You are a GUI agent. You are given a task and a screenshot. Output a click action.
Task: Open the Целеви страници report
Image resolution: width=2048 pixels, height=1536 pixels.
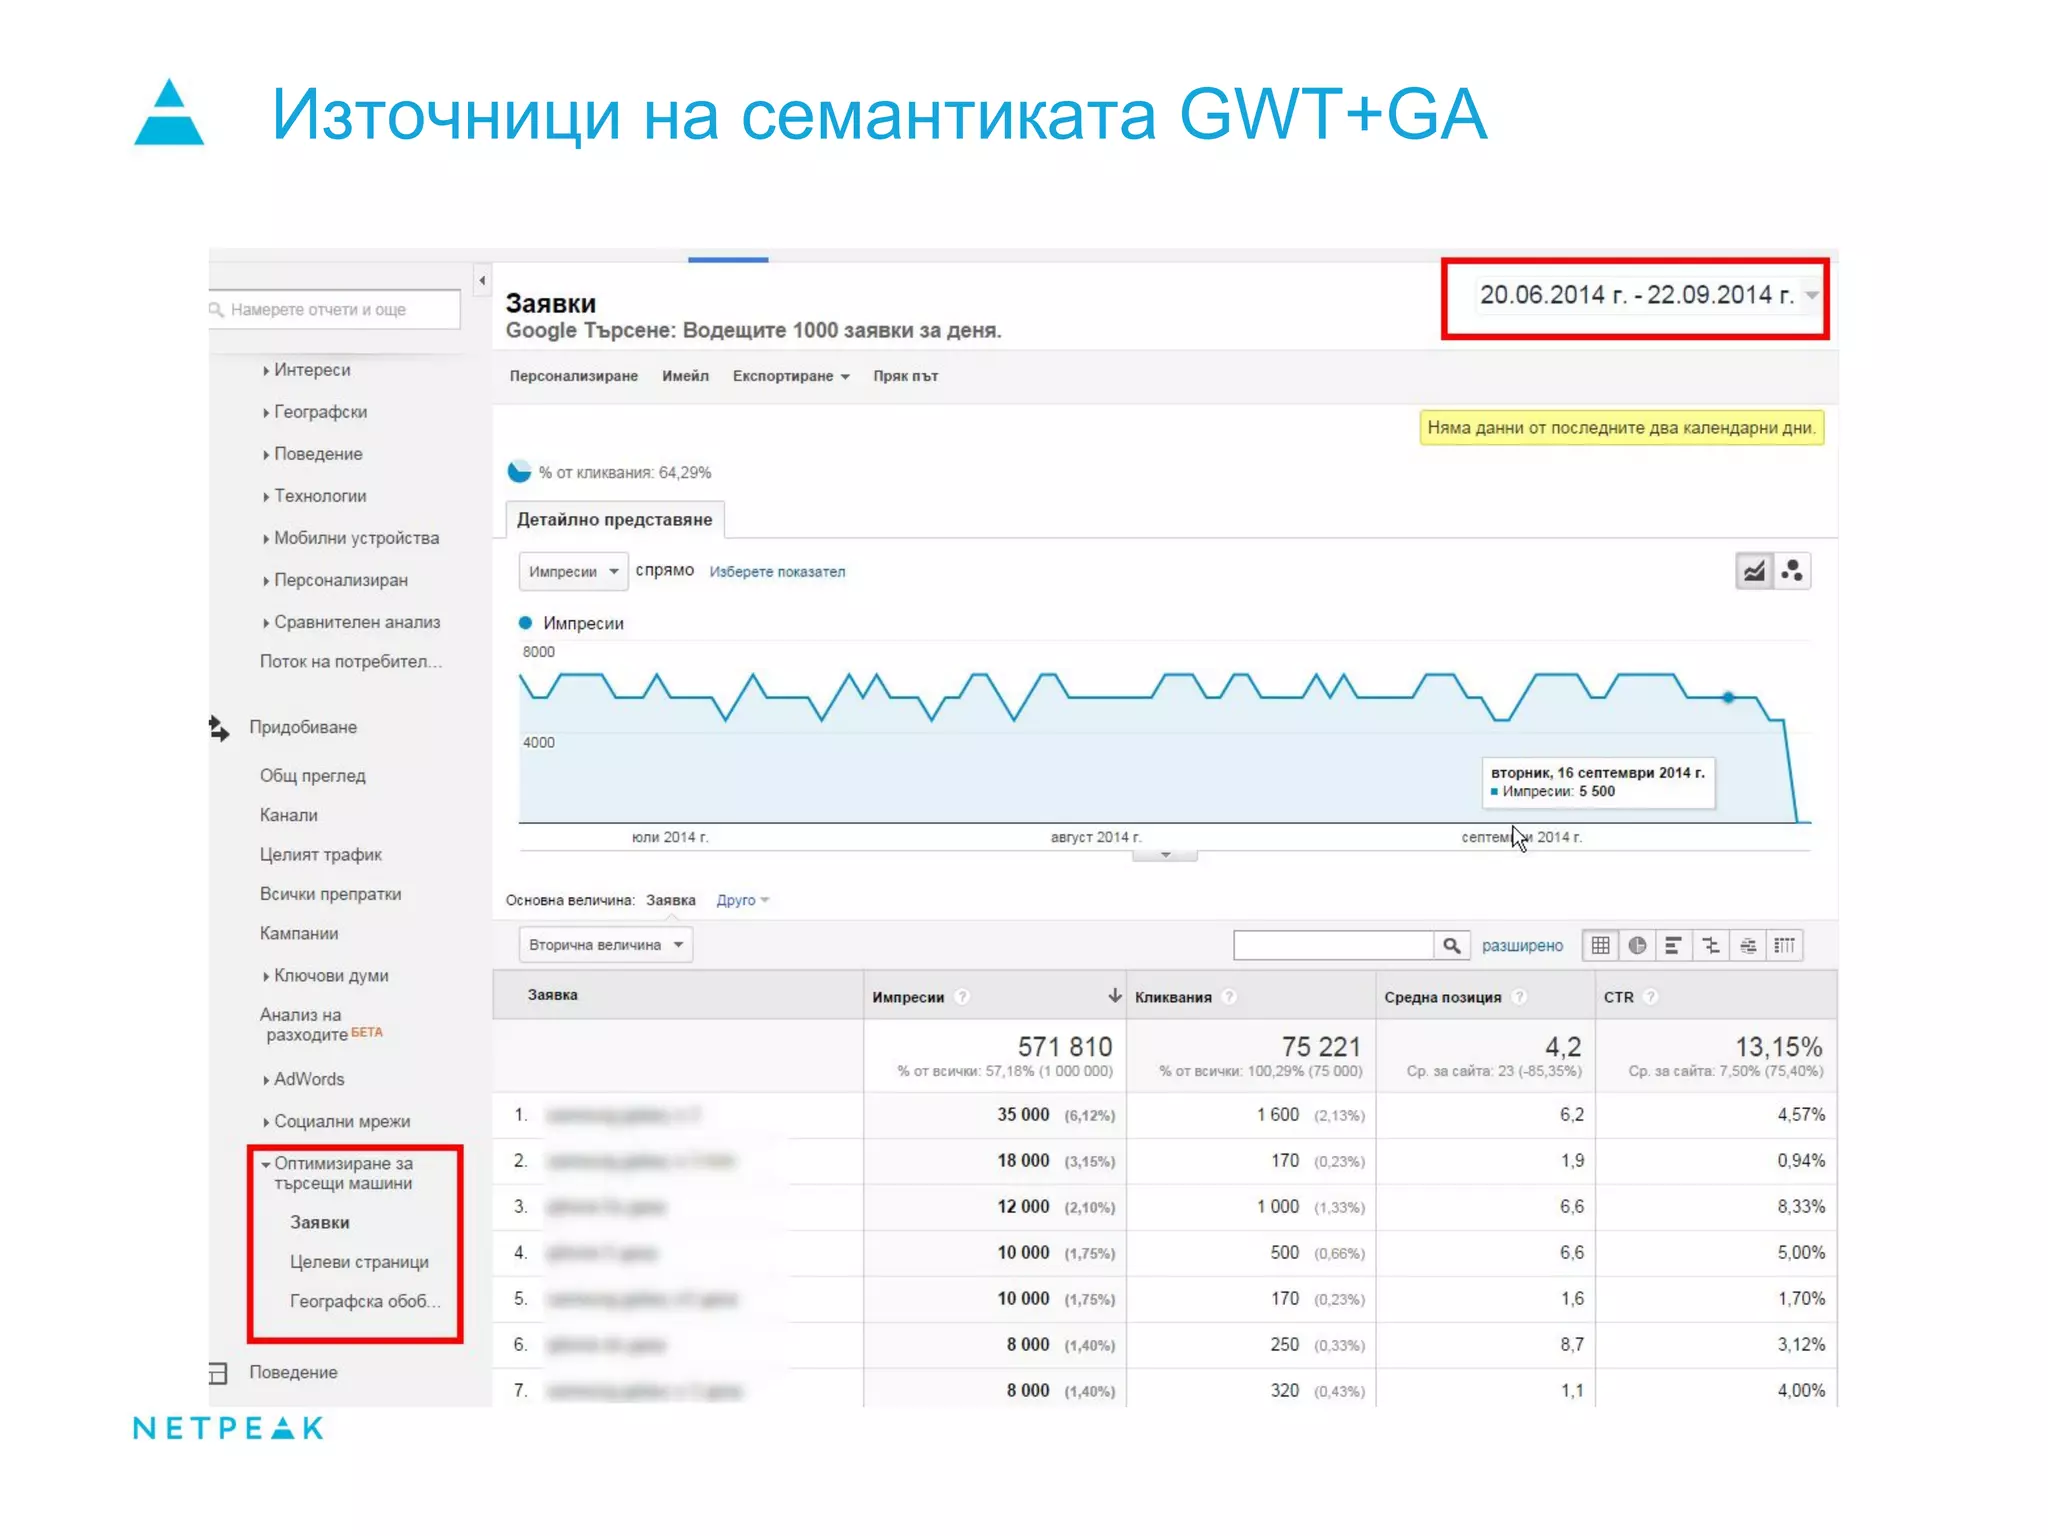[360, 1262]
